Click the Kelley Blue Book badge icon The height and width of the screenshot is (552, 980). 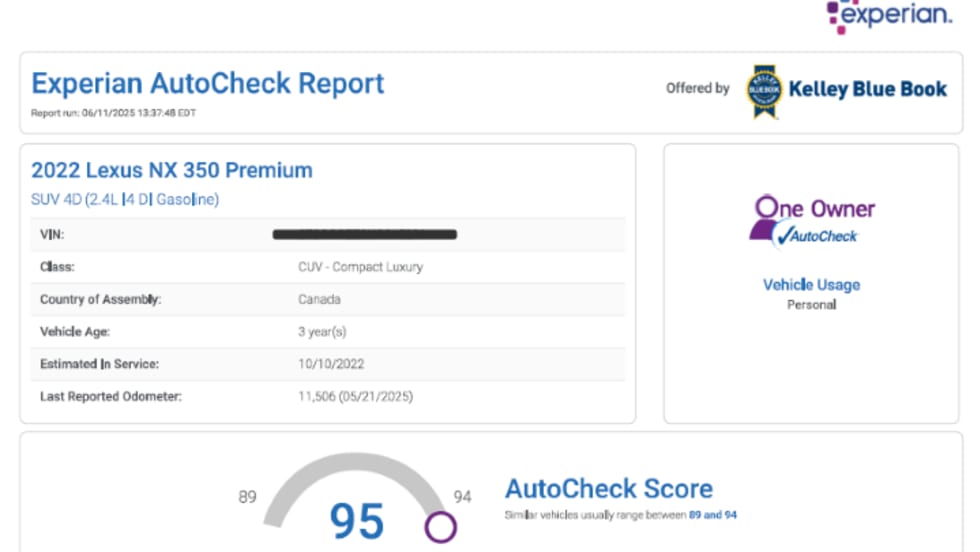(764, 91)
